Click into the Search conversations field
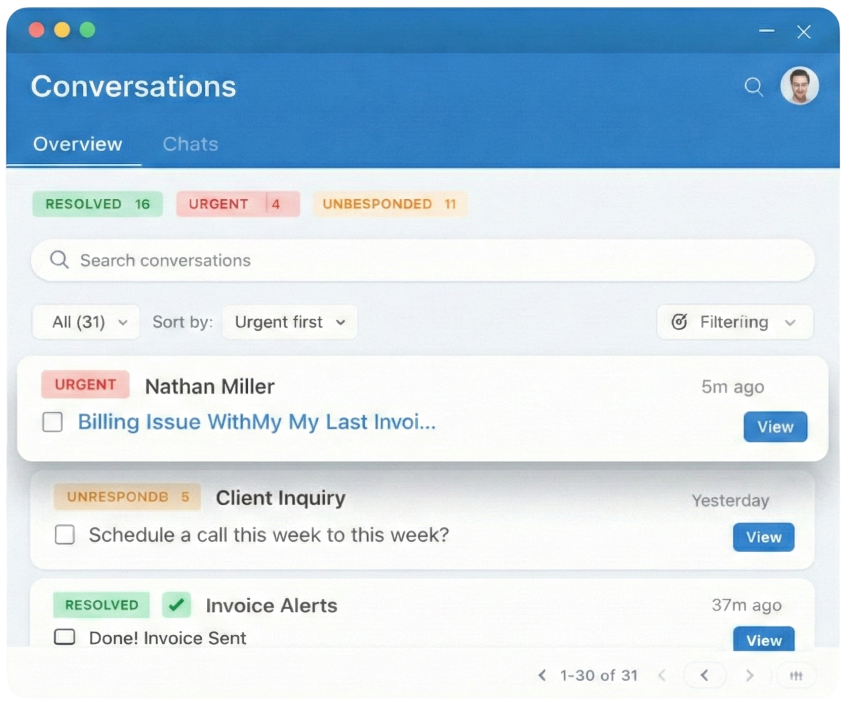The width and height of the screenshot is (842, 704). pyautogui.click(x=423, y=260)
